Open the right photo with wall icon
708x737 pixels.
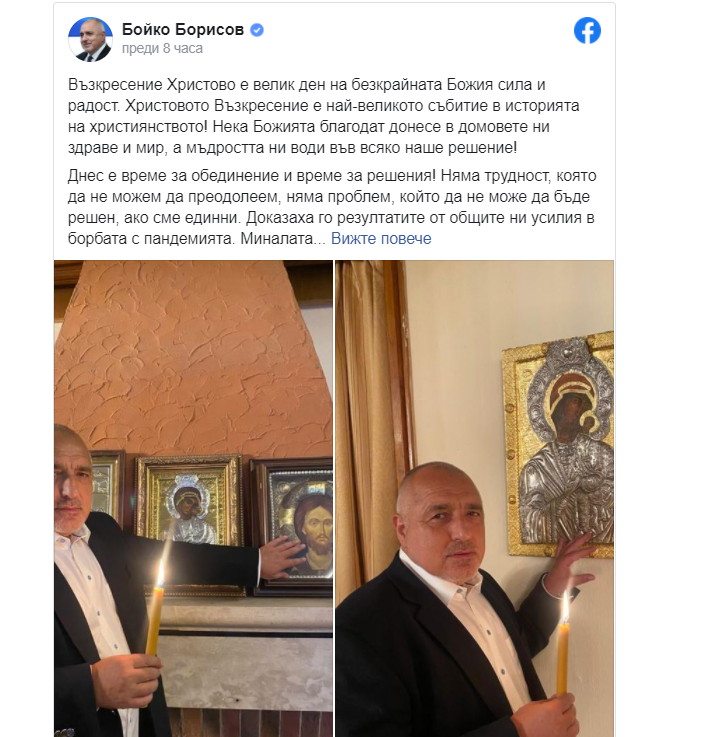click(x=474, y=498)
